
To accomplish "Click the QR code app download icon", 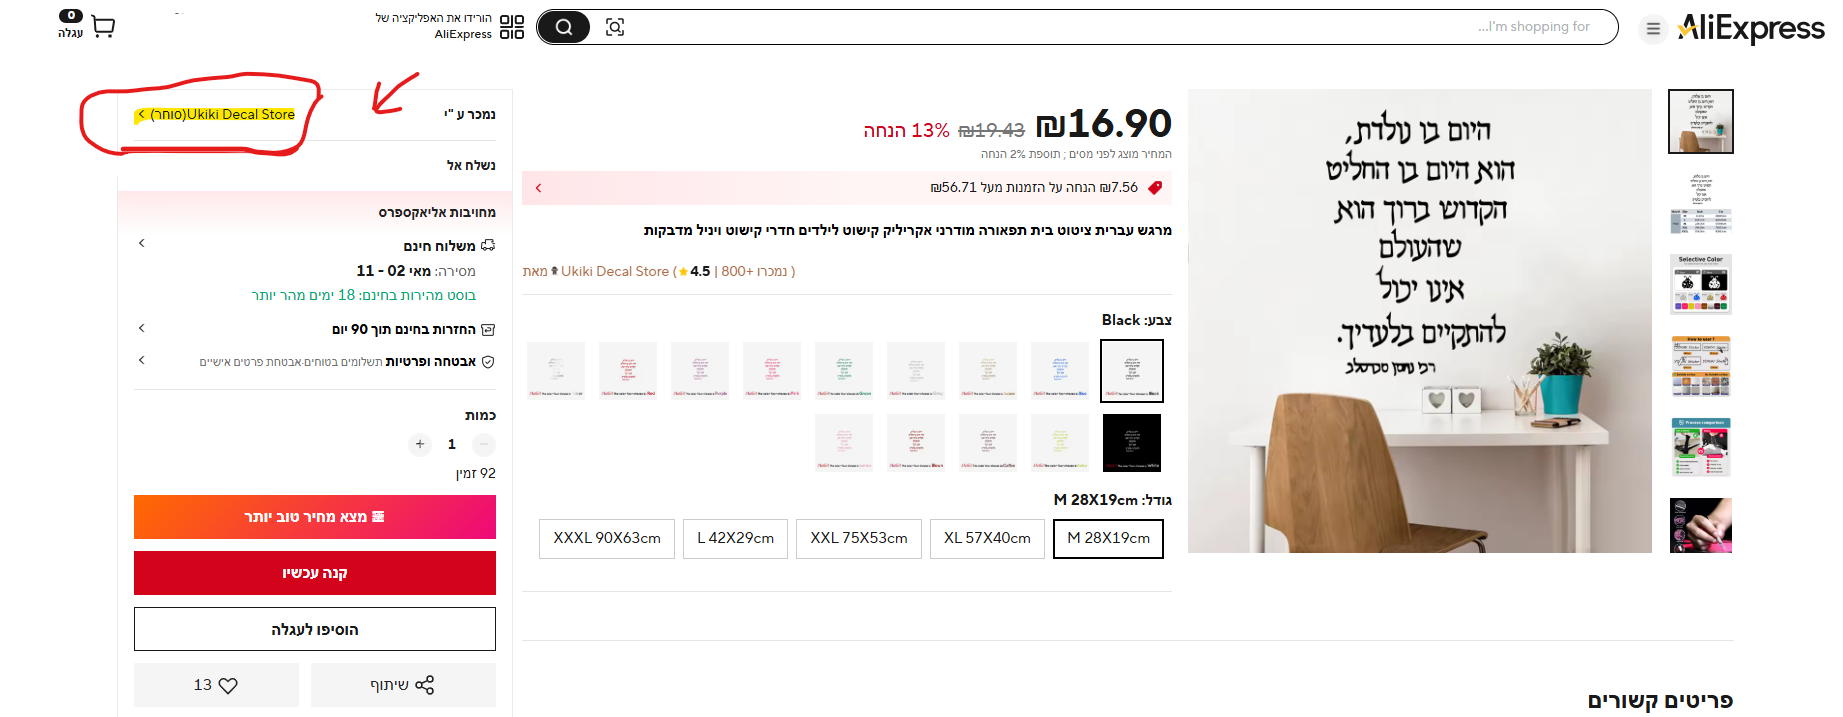I will [x=511, y=27].
